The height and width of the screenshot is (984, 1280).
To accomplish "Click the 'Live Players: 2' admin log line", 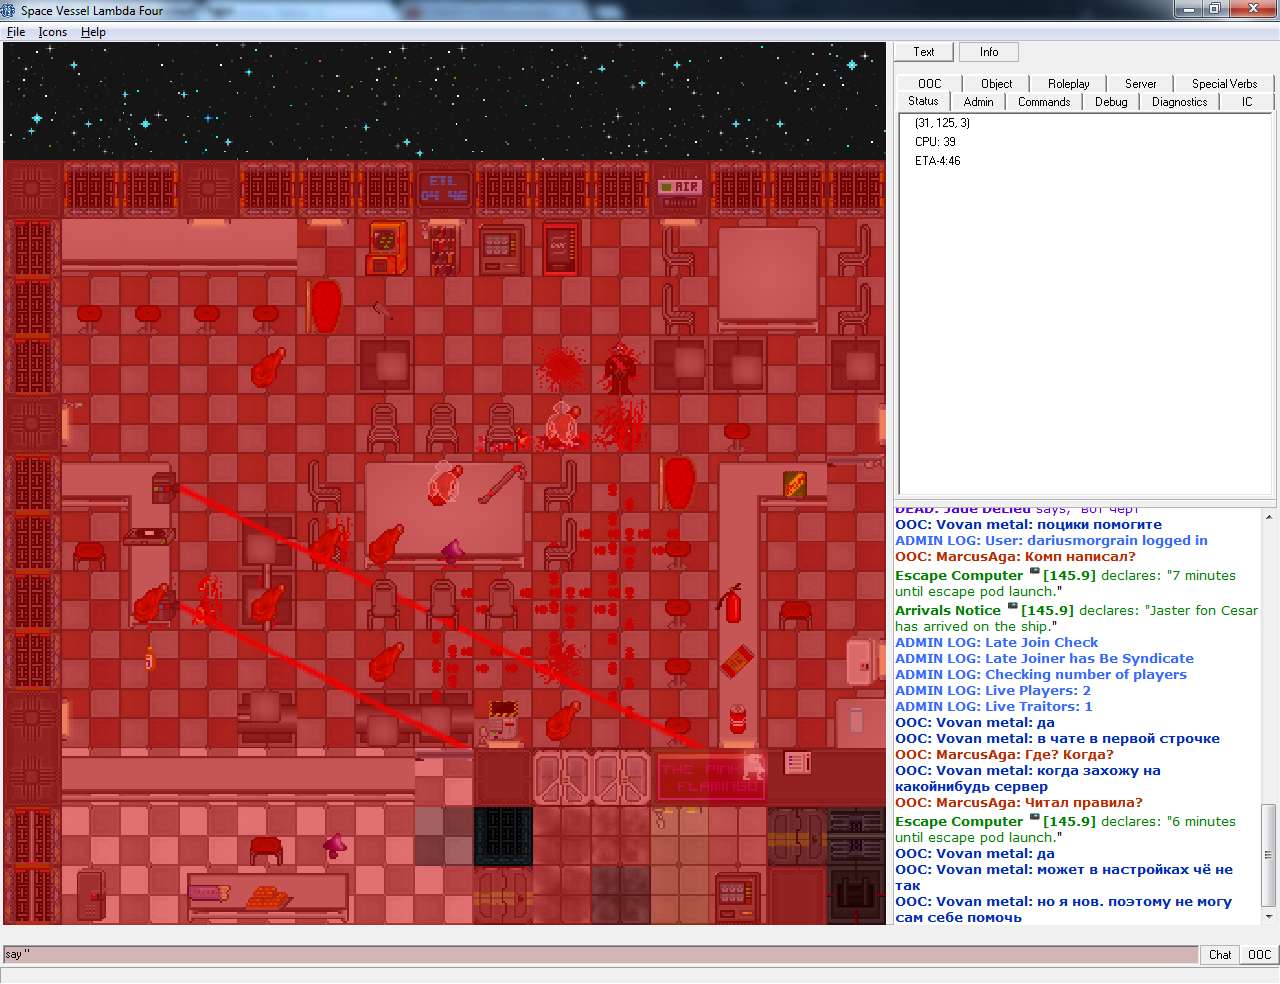I will (x=993, y=690).
